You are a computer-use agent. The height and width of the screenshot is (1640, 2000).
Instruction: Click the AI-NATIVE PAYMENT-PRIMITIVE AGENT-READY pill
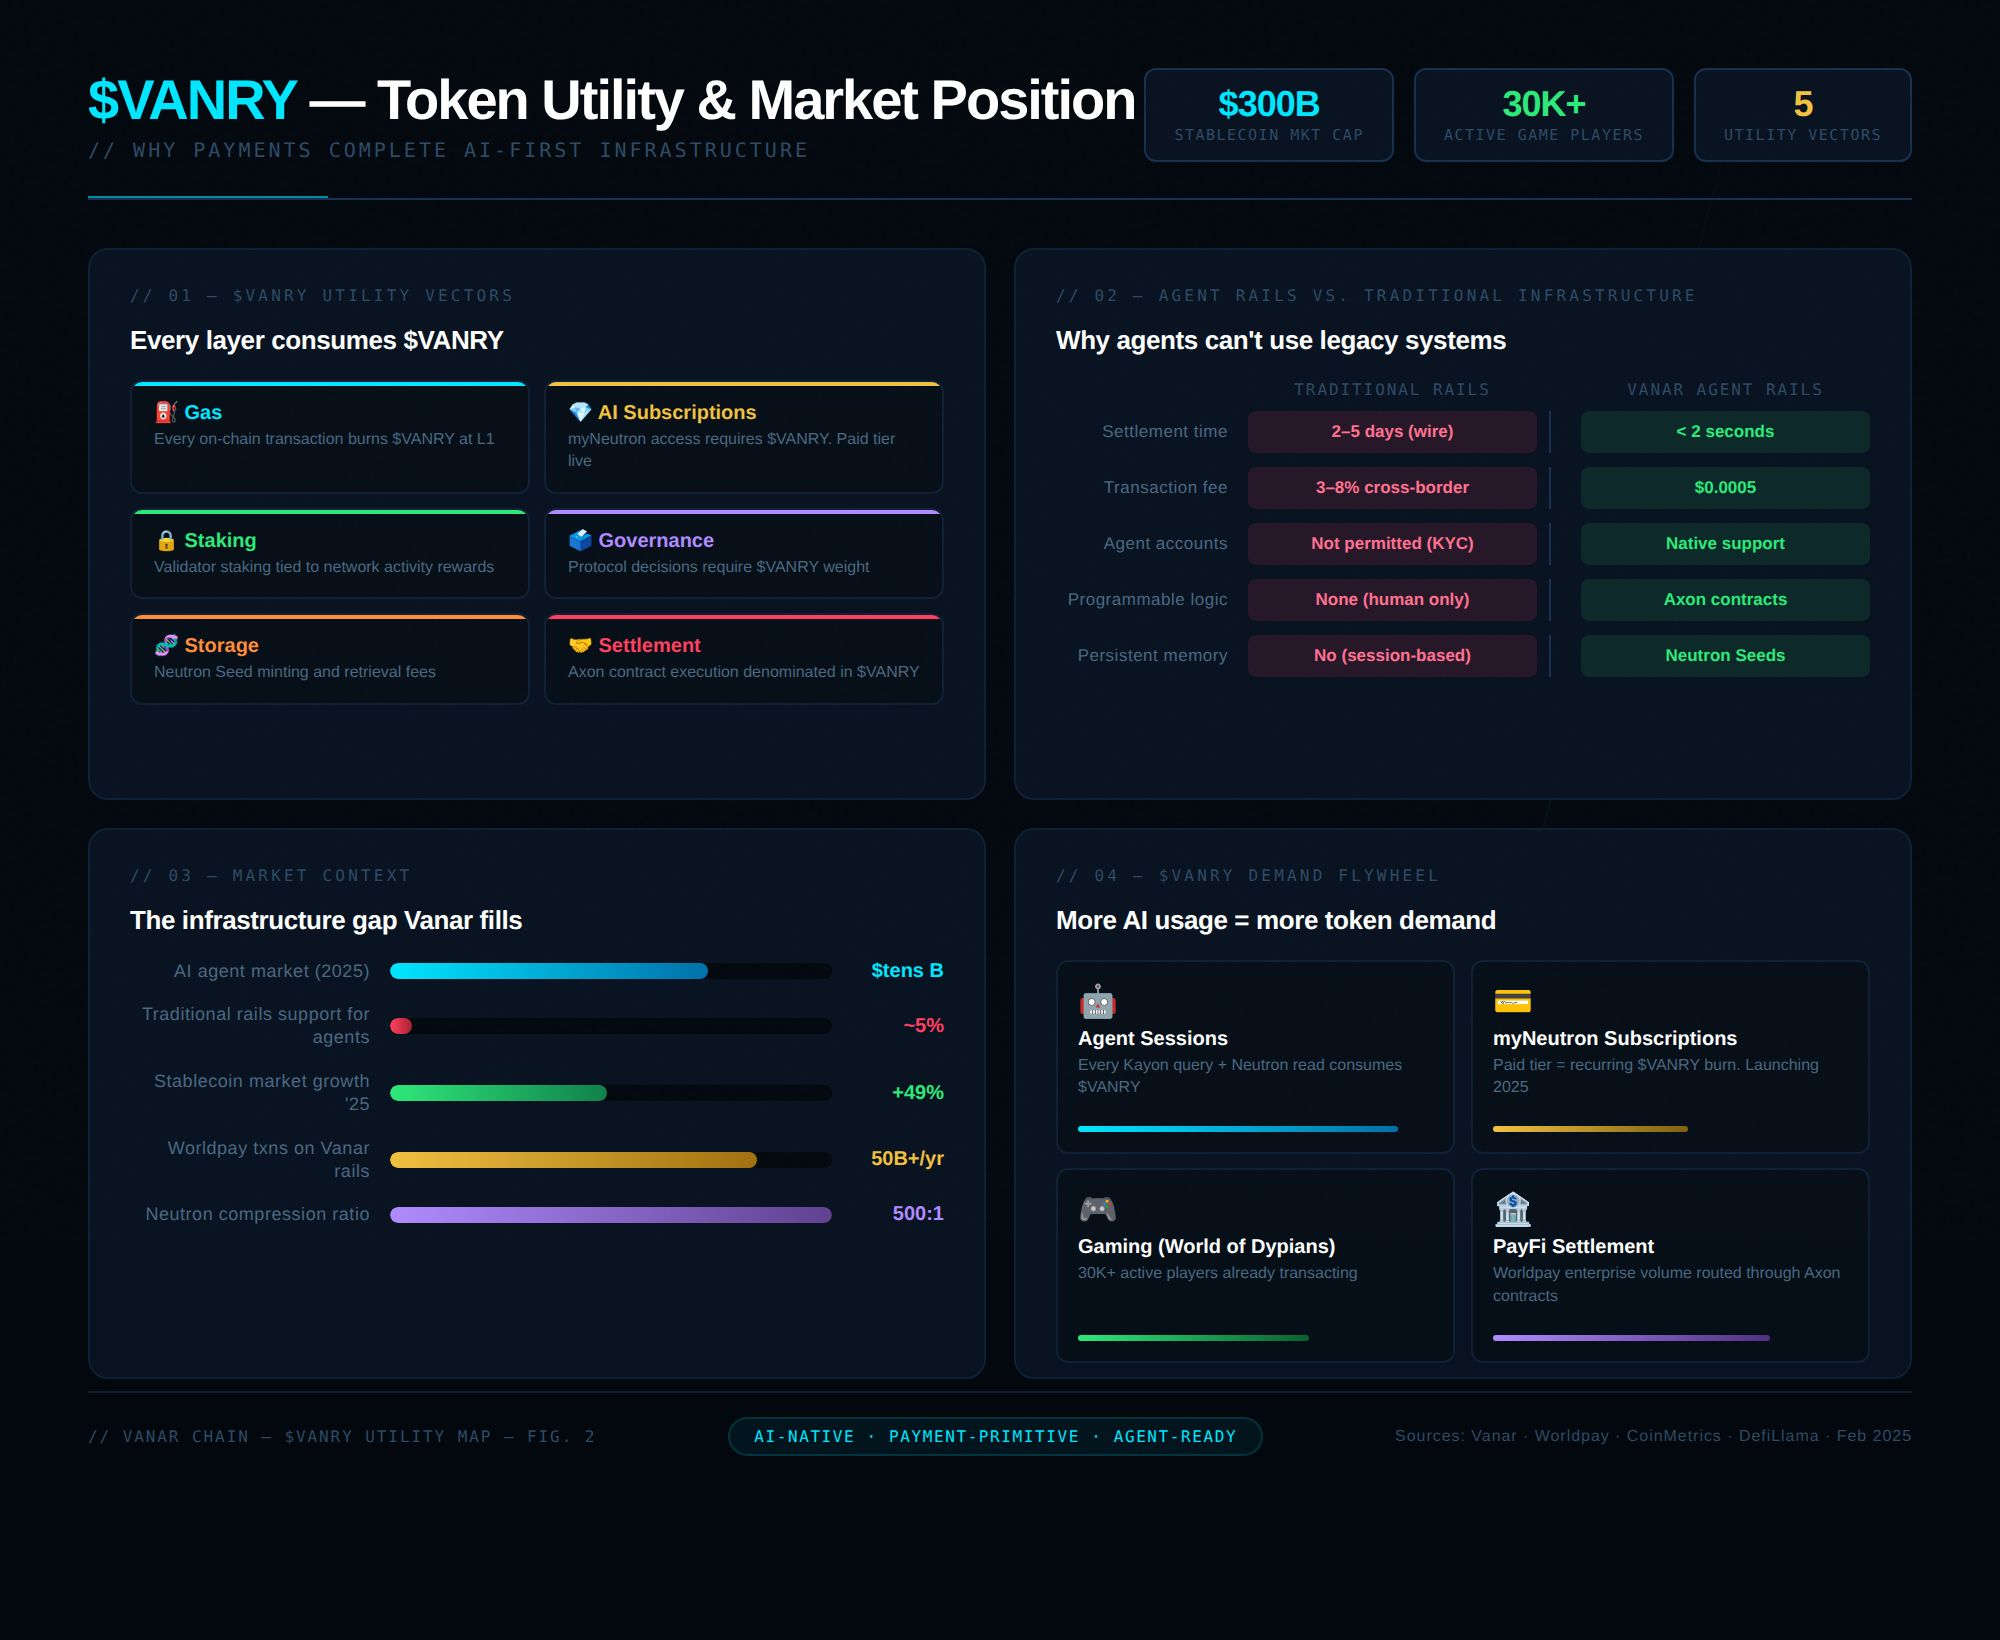[994, 1436]
